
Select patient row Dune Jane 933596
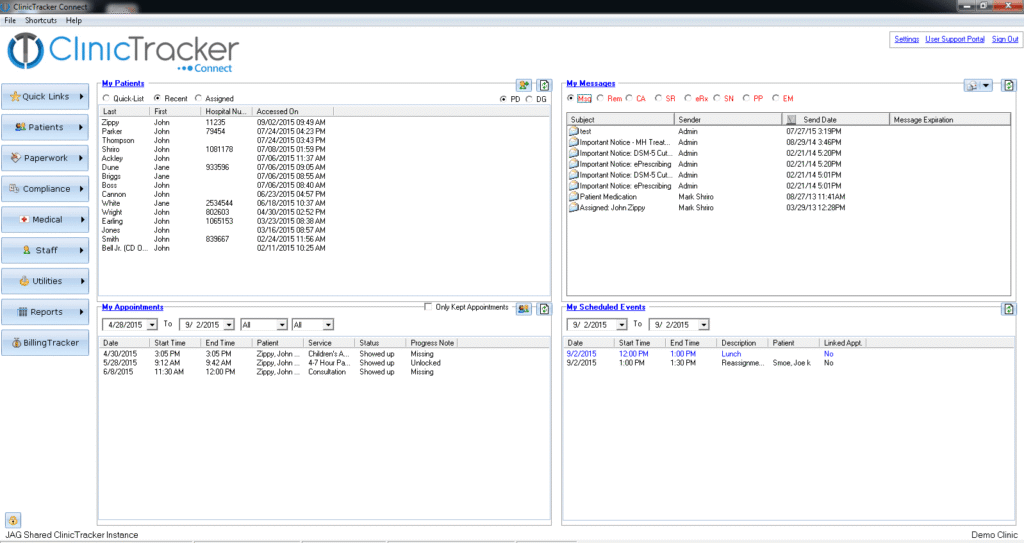tap(323, 167)
